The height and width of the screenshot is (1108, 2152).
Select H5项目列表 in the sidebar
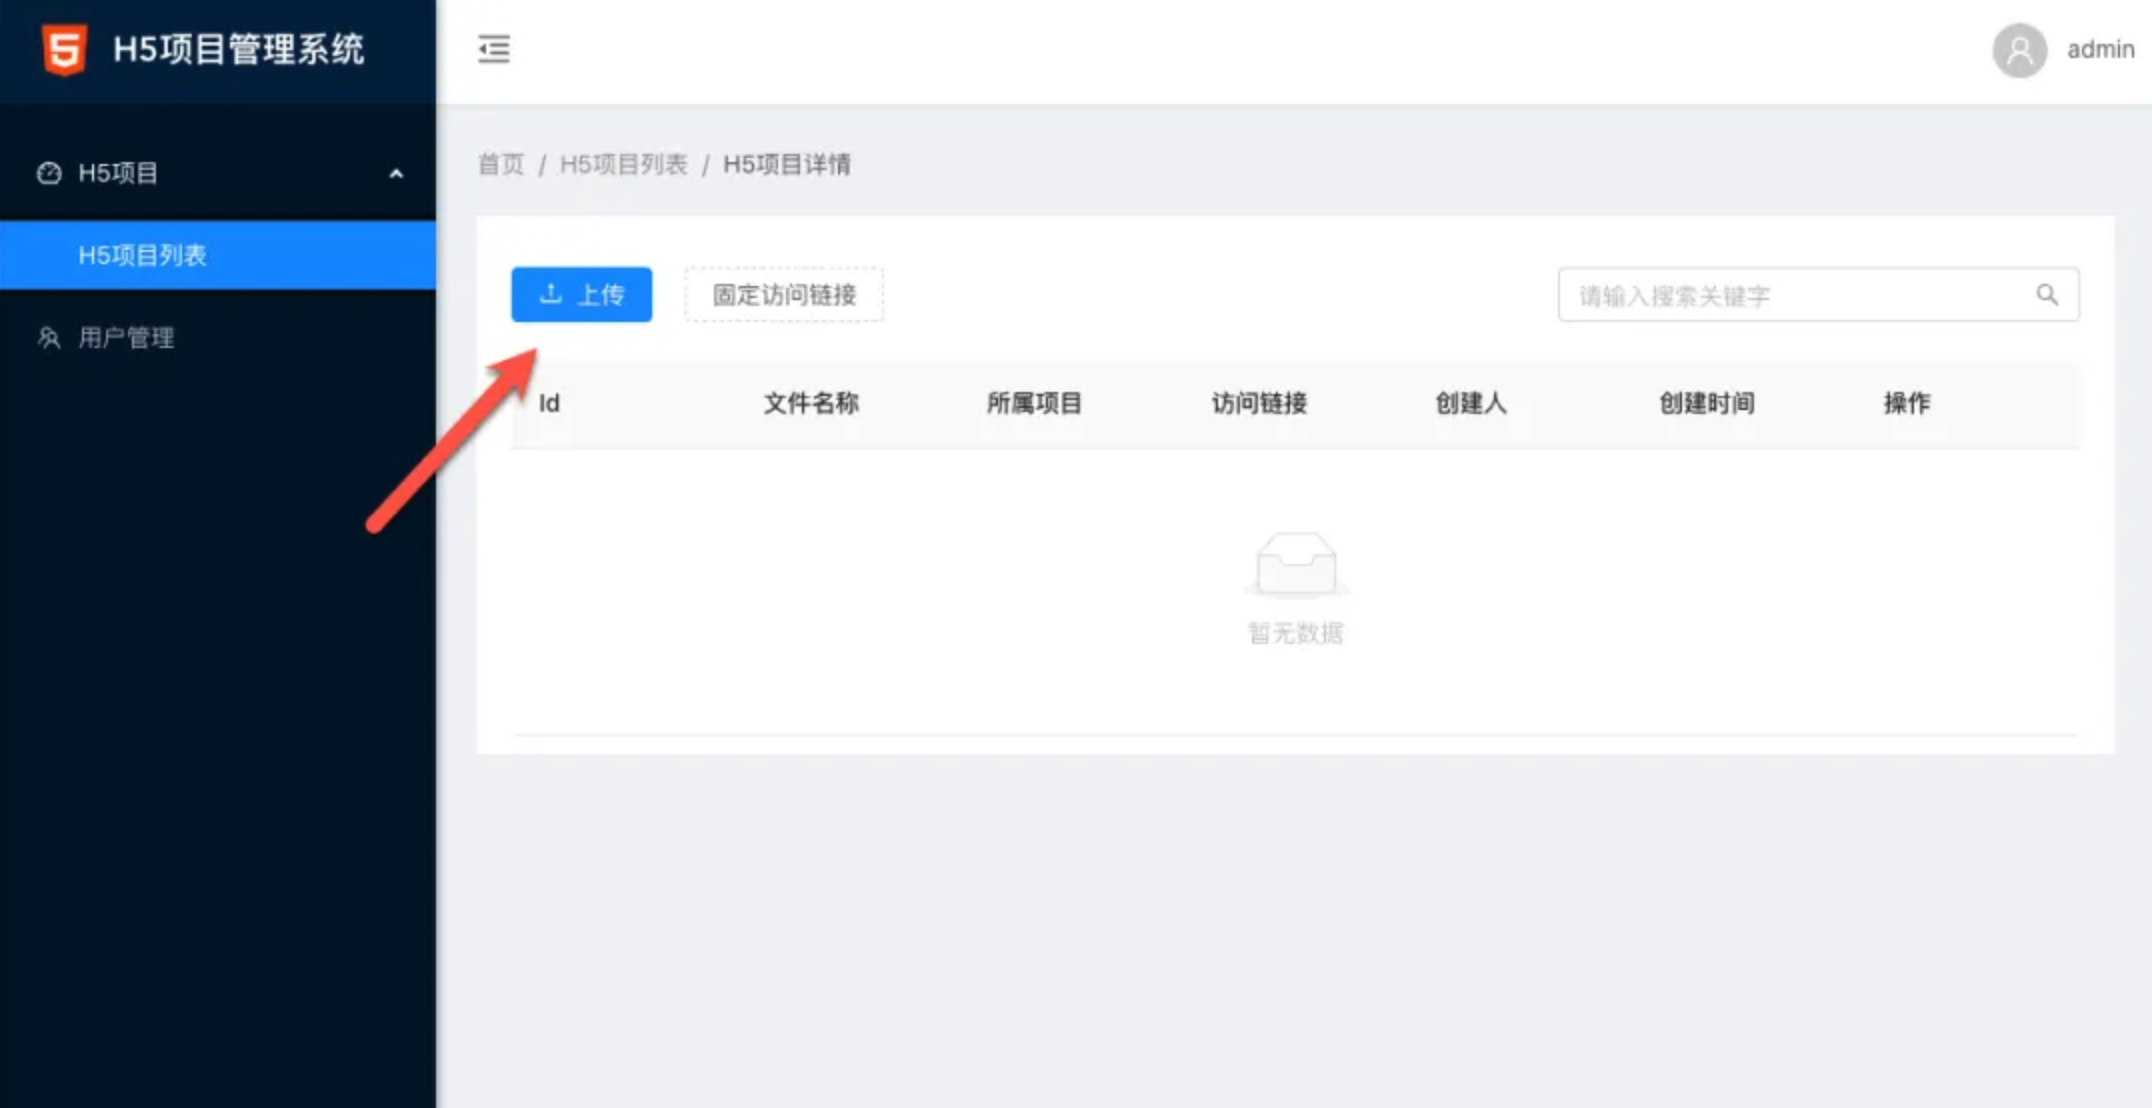coord(142,256)
